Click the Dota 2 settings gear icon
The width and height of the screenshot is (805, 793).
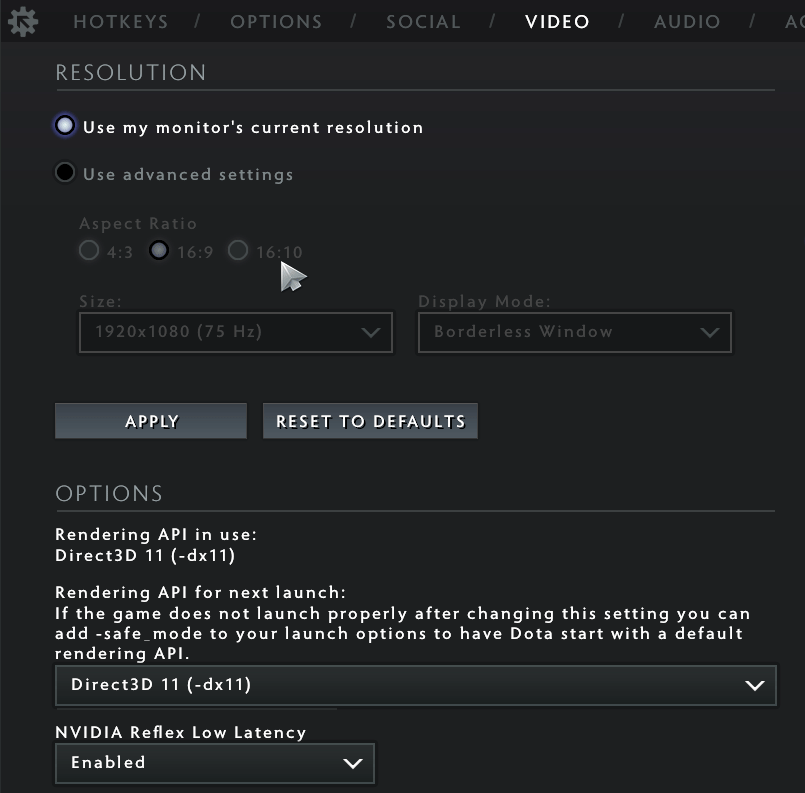[22, 21]
